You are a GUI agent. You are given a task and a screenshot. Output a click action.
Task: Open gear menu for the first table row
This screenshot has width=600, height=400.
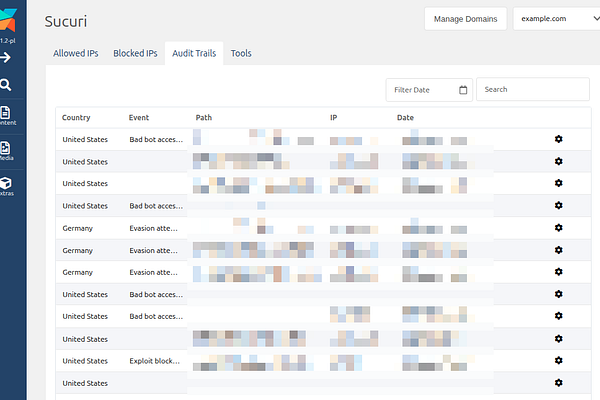point(559,139)
